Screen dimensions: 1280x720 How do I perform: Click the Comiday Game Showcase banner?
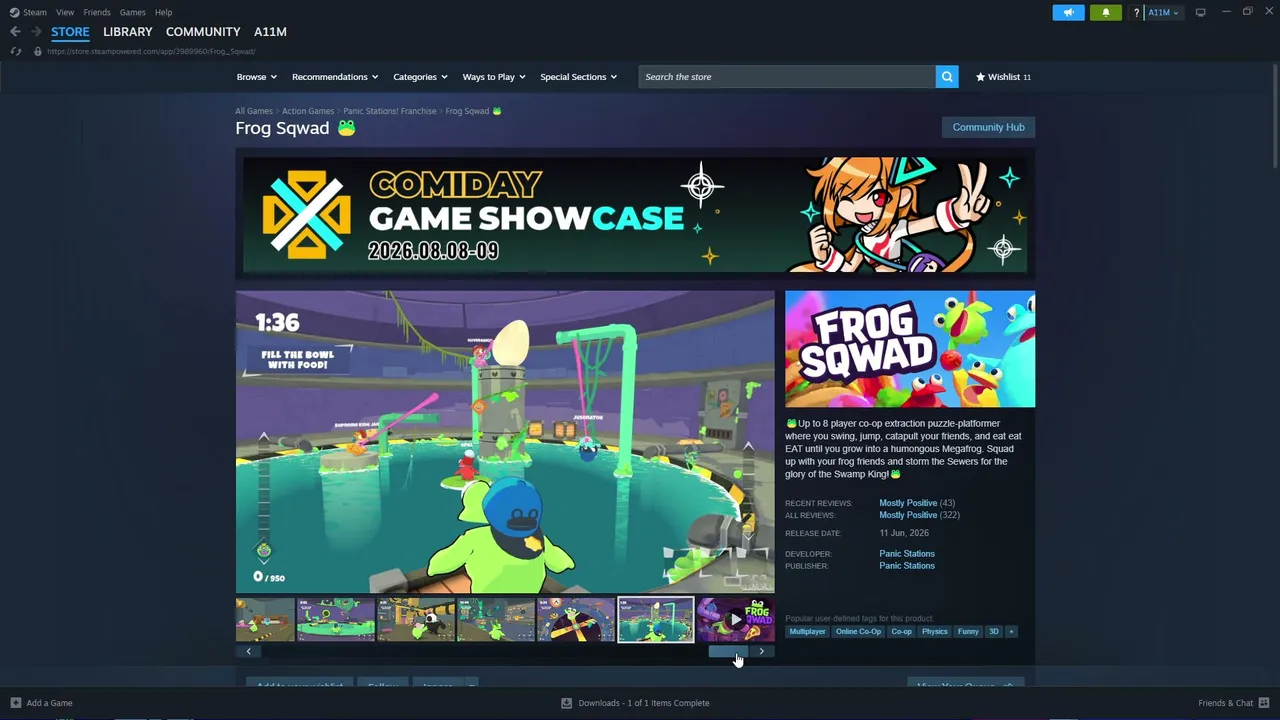pyautogui.click(x=635, y=214)
